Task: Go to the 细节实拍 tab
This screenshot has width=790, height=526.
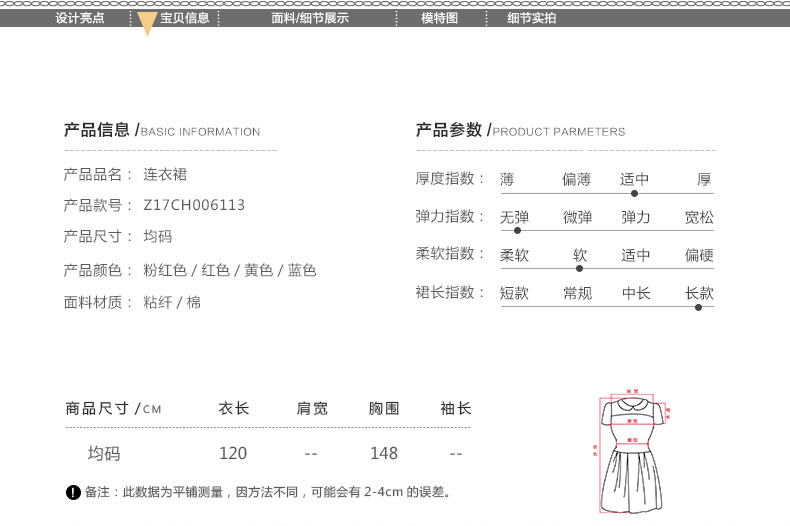Action: click(531, 18)
